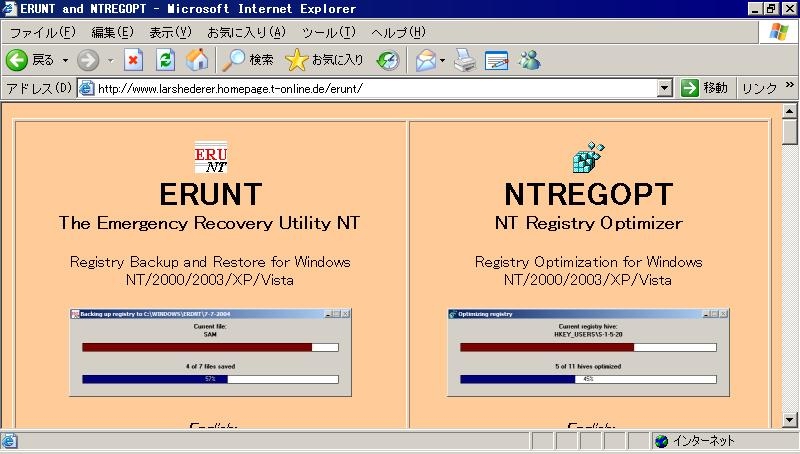Click the page icon in address bar
The width and height of the screenshot is (800, 454).
[x=87, y=88]
